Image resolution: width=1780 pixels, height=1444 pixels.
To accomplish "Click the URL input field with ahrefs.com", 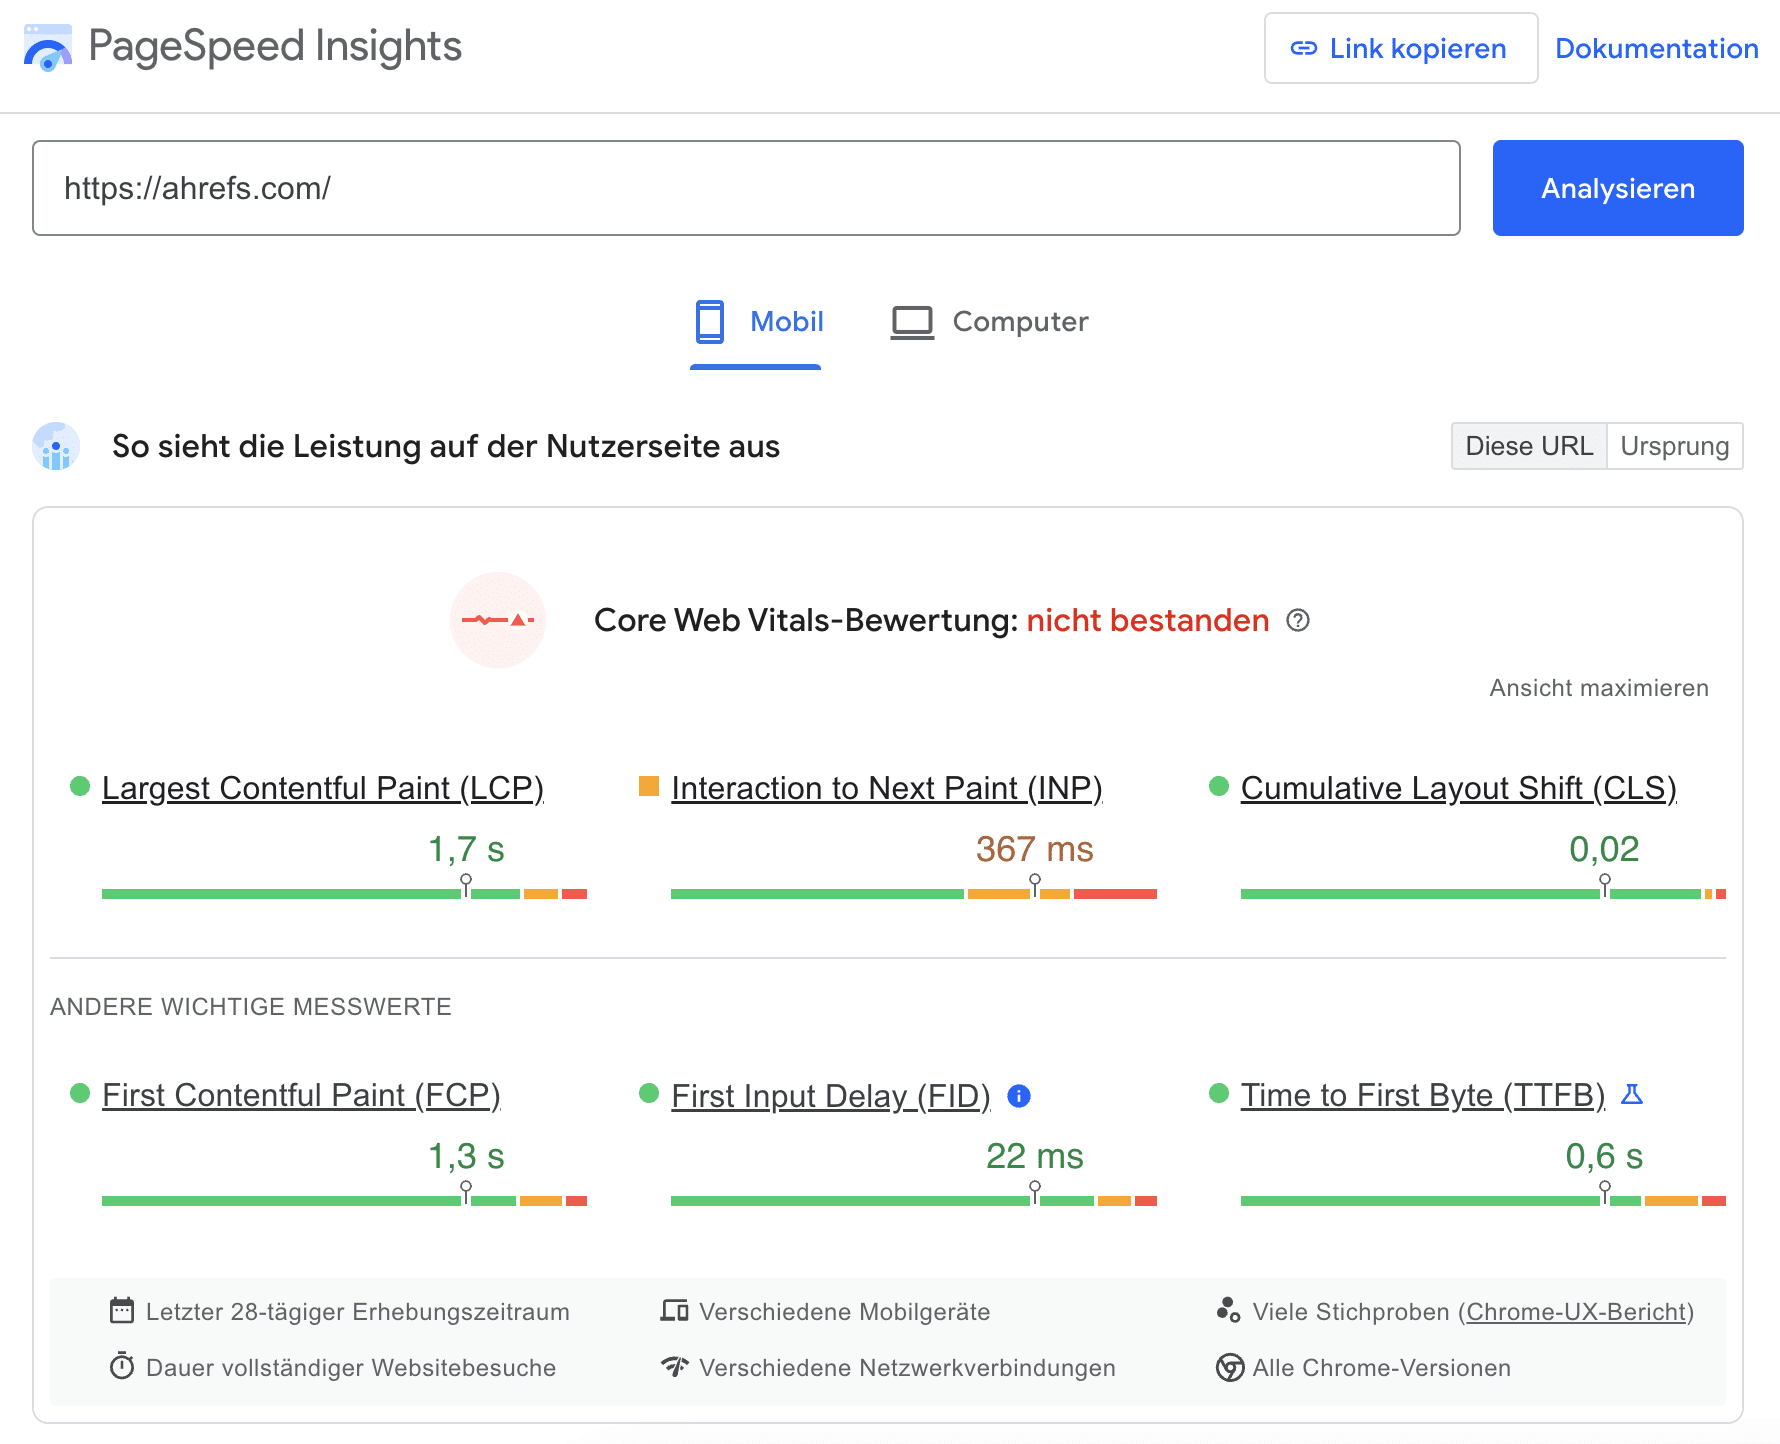I will pos(746,188).
